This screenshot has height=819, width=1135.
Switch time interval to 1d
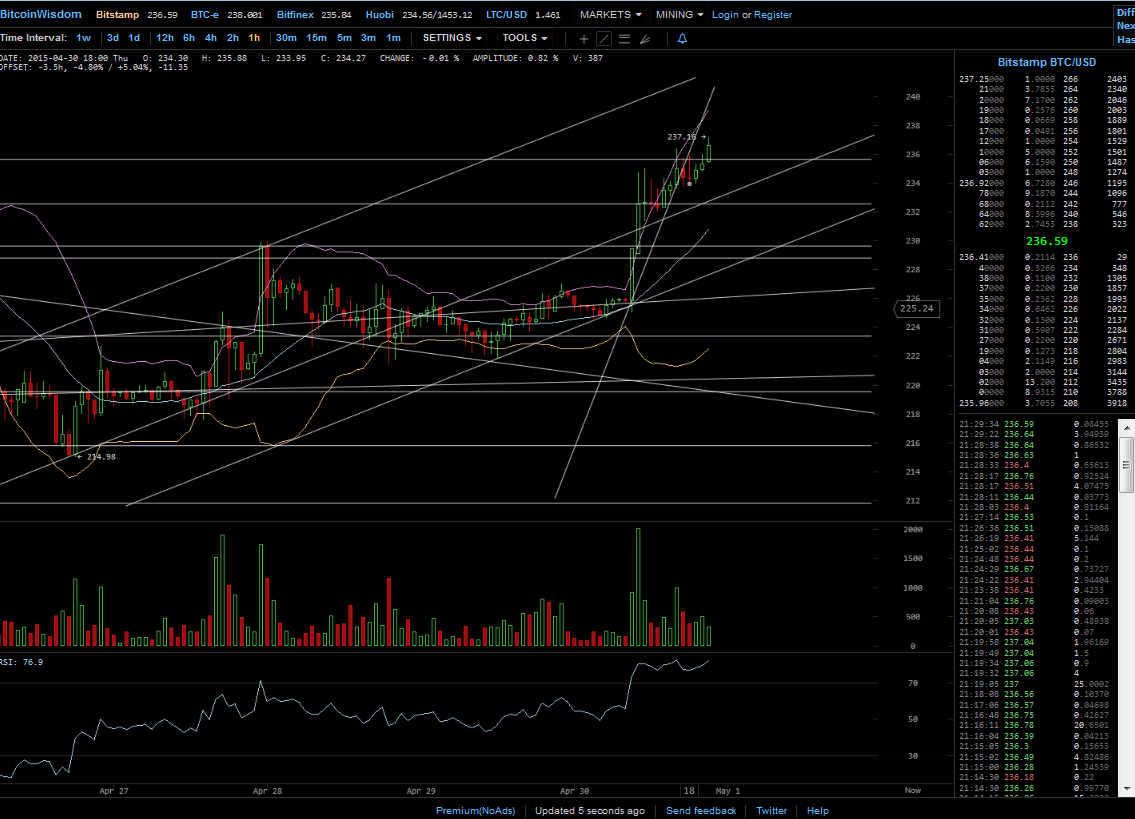pos(134,38)
